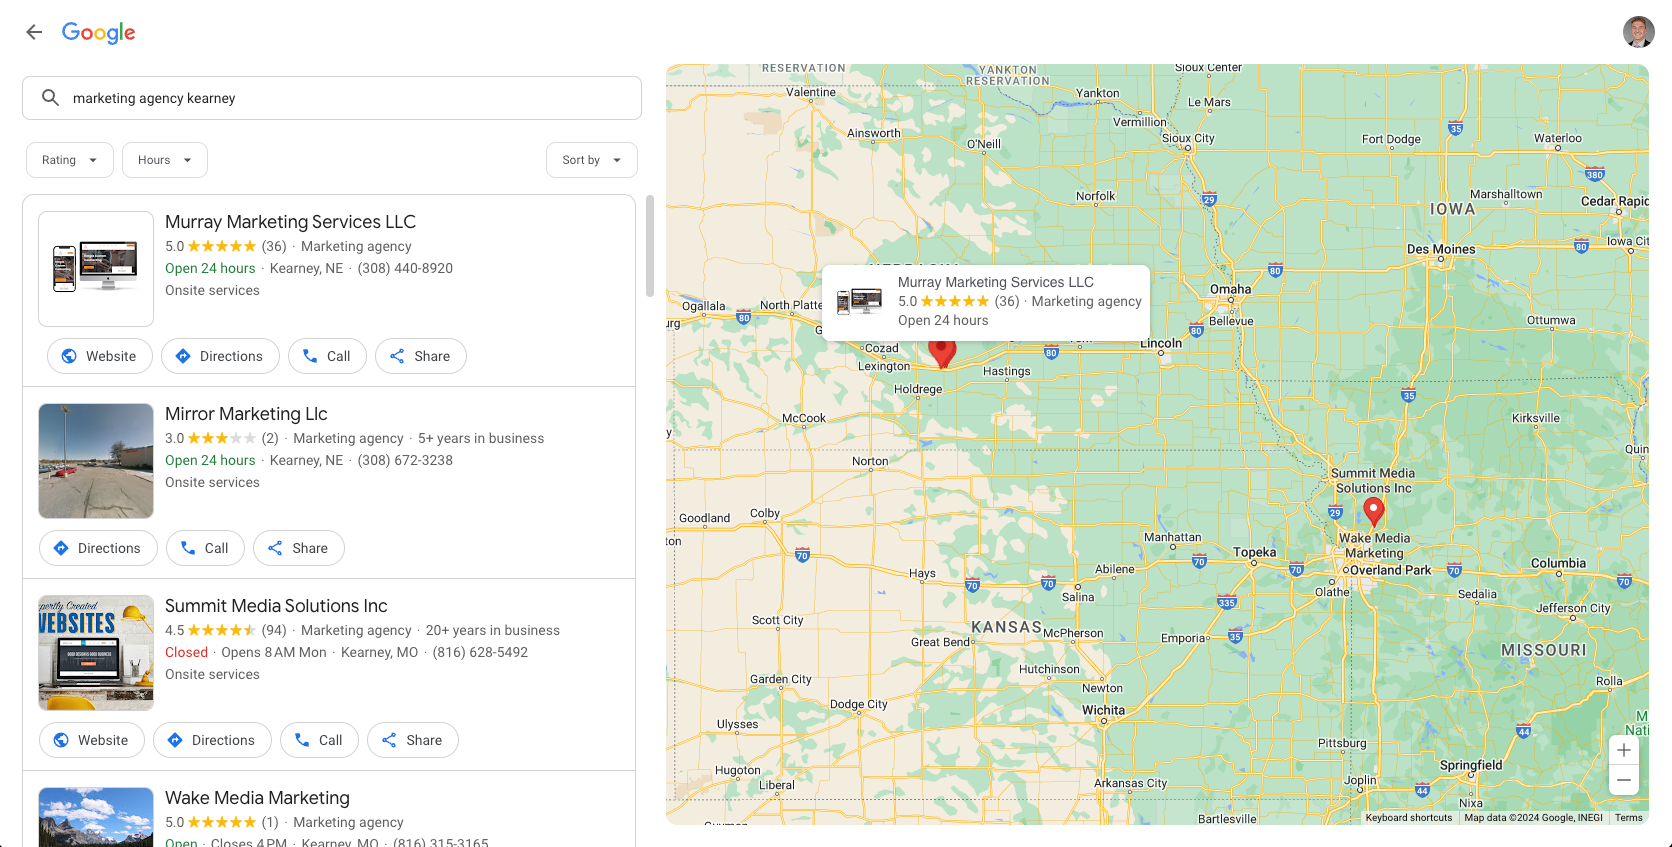Click the red pin for Summit Media Solutions

click(x=1374, y=511)
